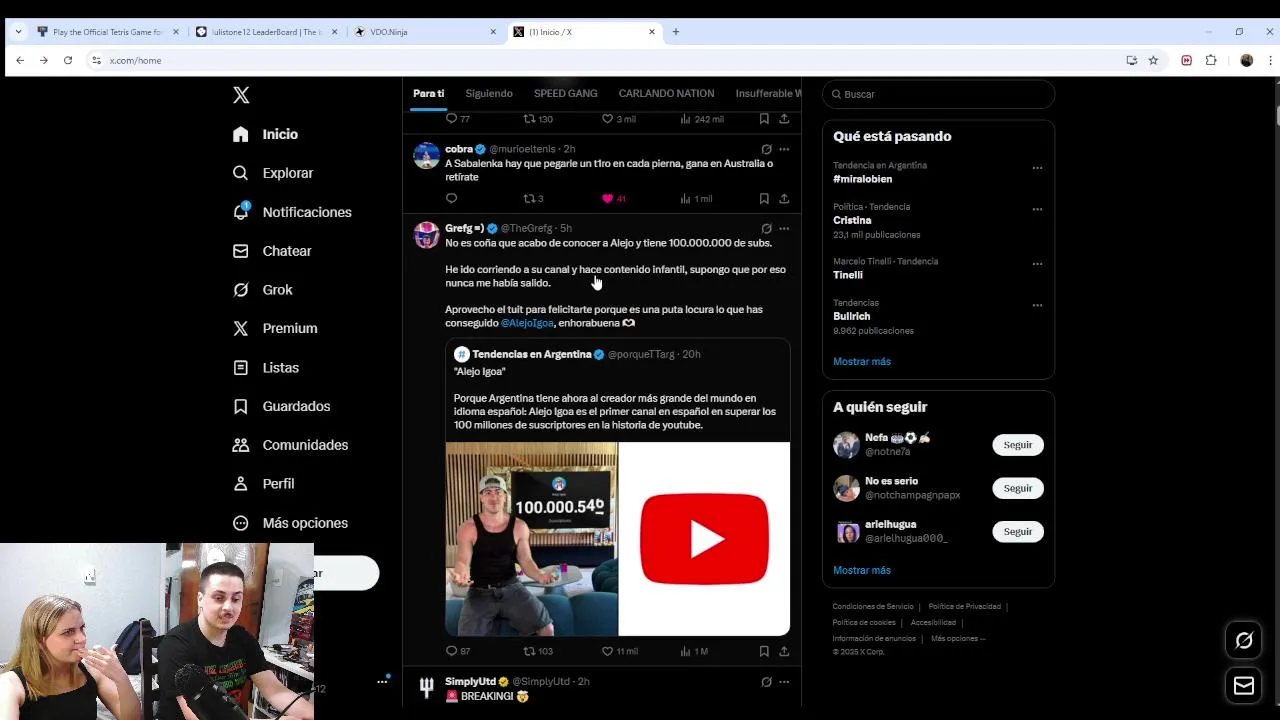View stats of cobra's post
This screenshot has height=720, width=1280.
(x=696, y=198)
